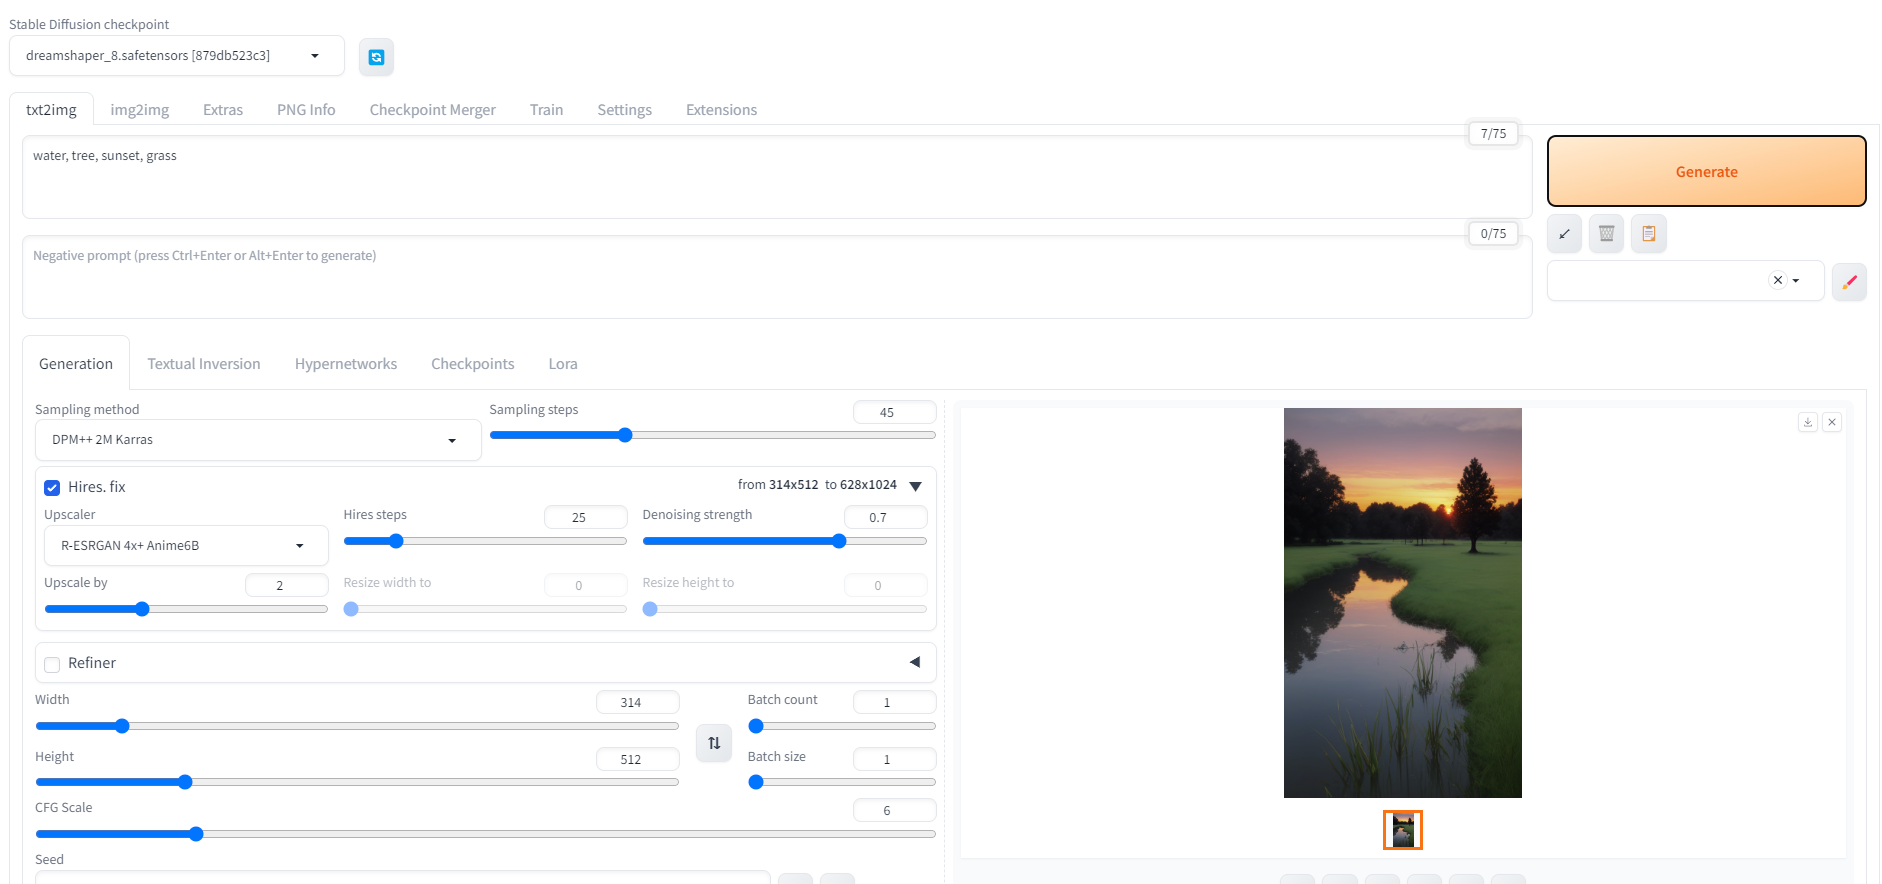Adjust the Height slider
The image size is (1882, 884).
357,782
